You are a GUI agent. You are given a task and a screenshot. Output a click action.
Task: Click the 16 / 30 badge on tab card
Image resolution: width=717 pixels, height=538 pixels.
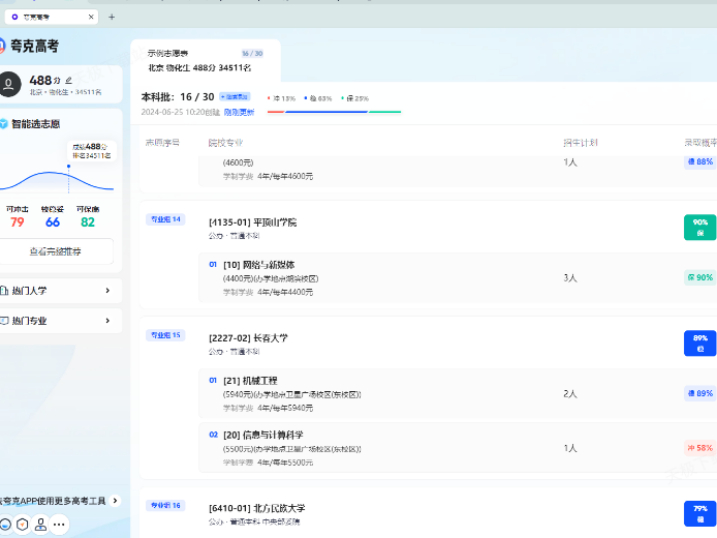[x=252, y=53]
